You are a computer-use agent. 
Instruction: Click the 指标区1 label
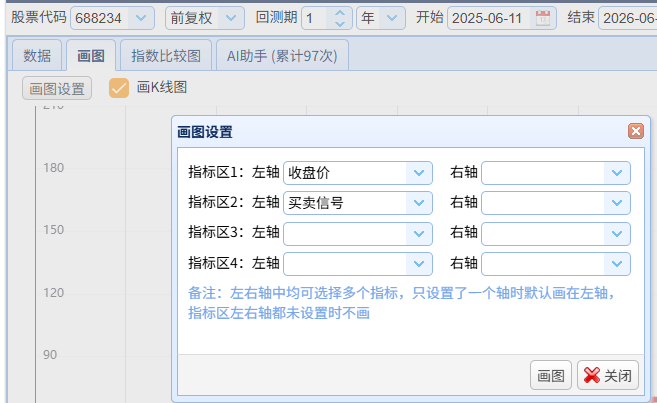[x=216, y=172]
